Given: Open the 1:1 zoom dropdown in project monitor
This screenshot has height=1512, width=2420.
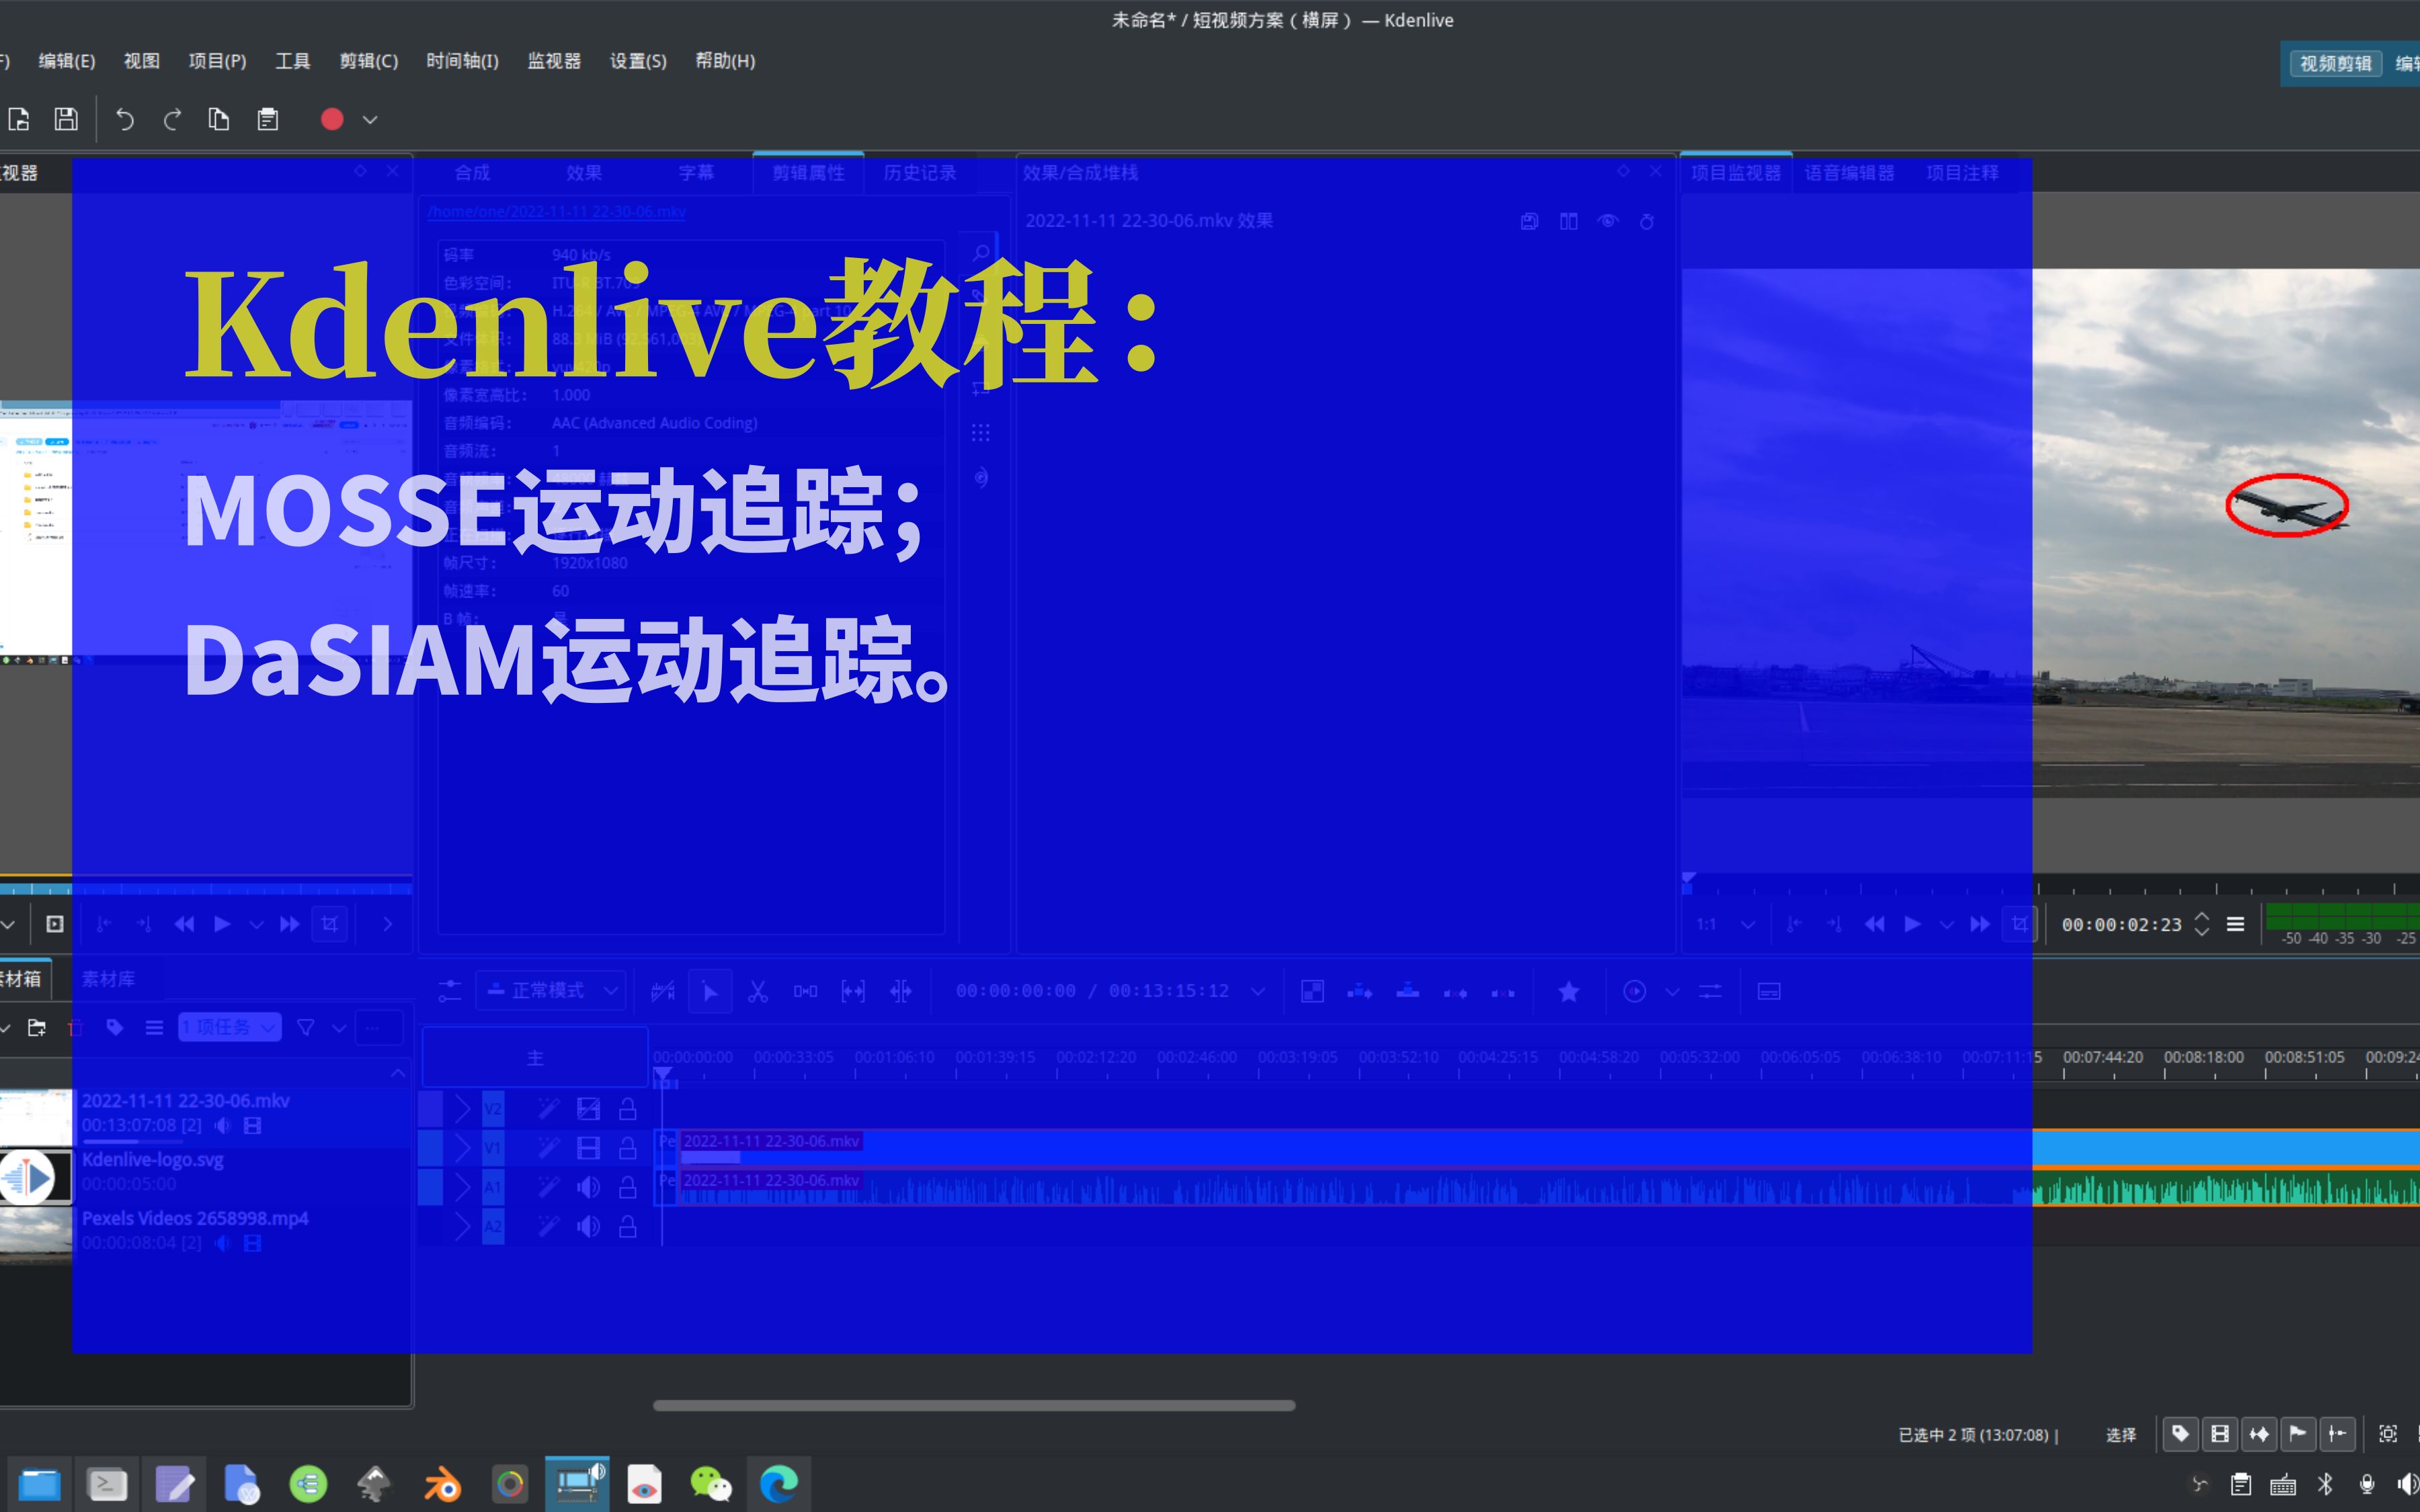Looking at the screenshot, I should 1722,924.
